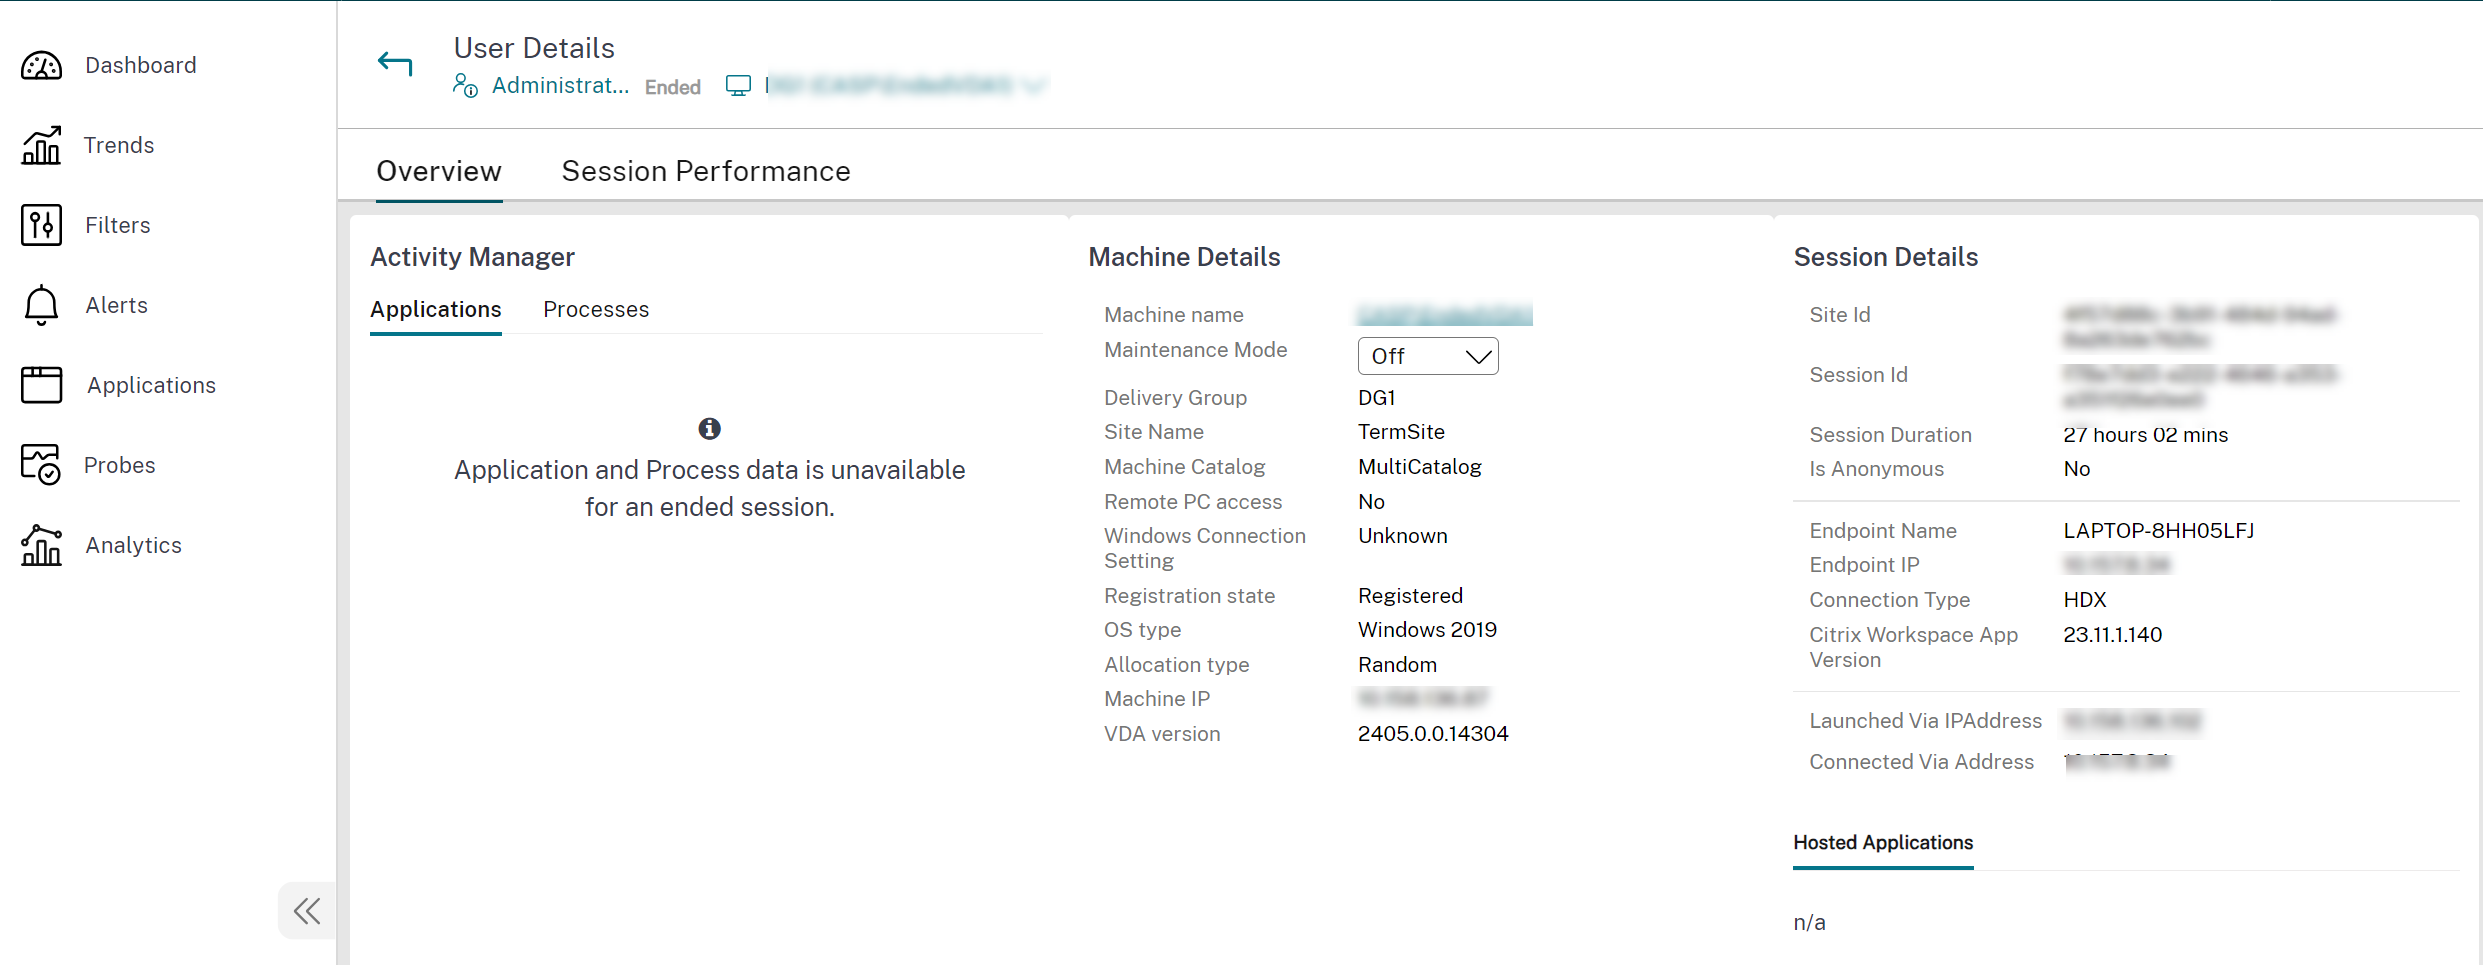Click the Hosted Applications heading
2483x965 pixels.
1882,843
